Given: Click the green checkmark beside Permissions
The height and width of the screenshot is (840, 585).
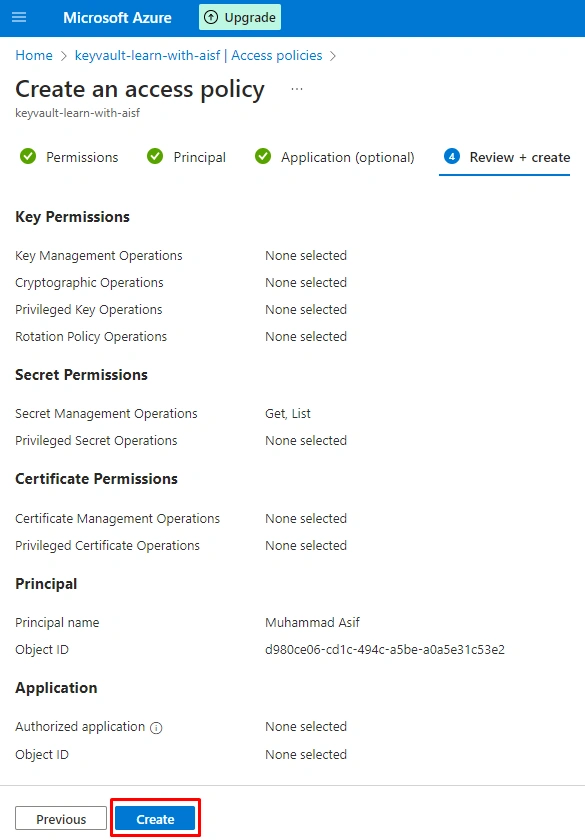Looking at the screenshot, I should (28, 156).
